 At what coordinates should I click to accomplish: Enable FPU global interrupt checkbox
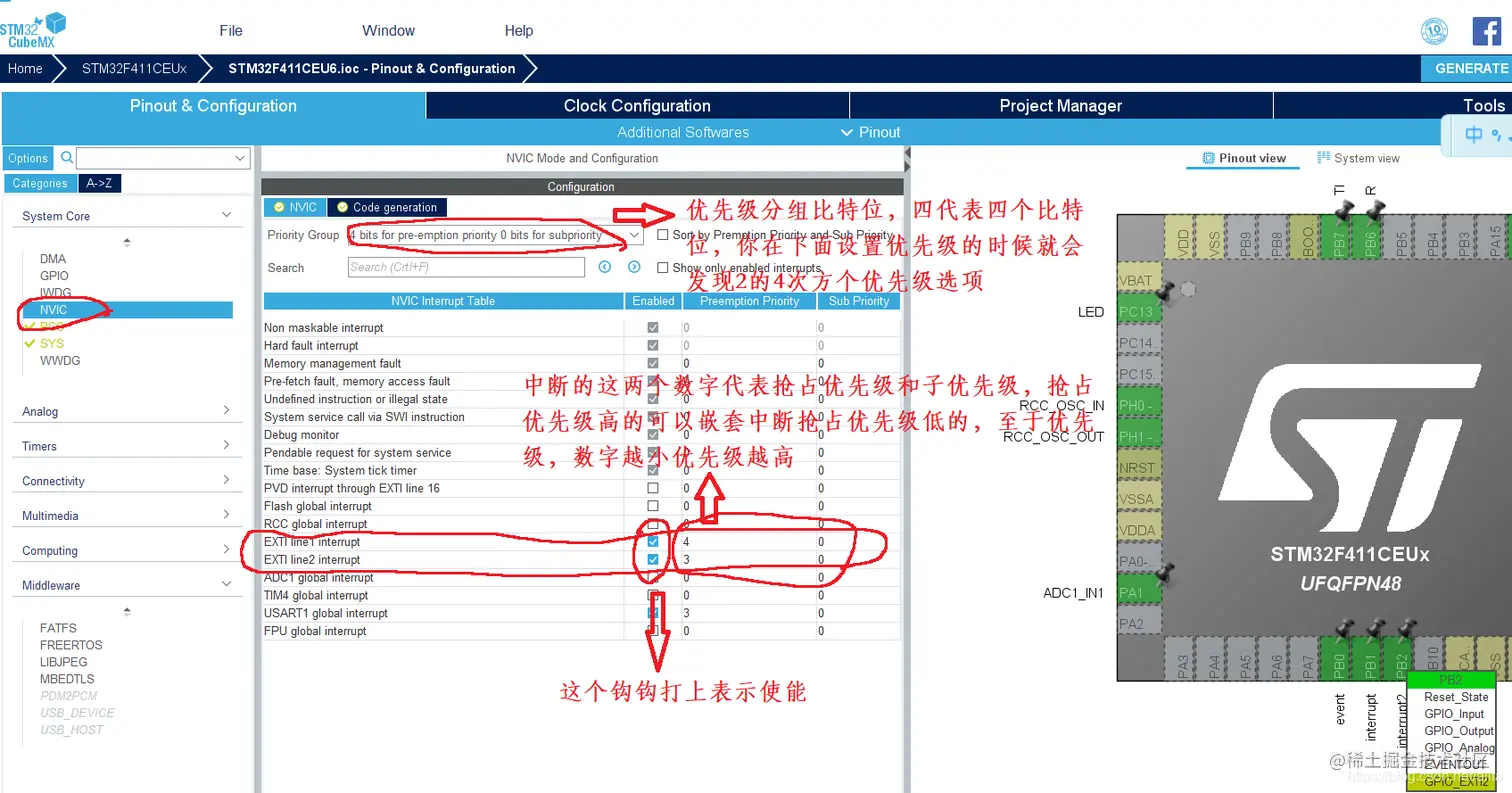pyautogui.click(x=653, y=631)
